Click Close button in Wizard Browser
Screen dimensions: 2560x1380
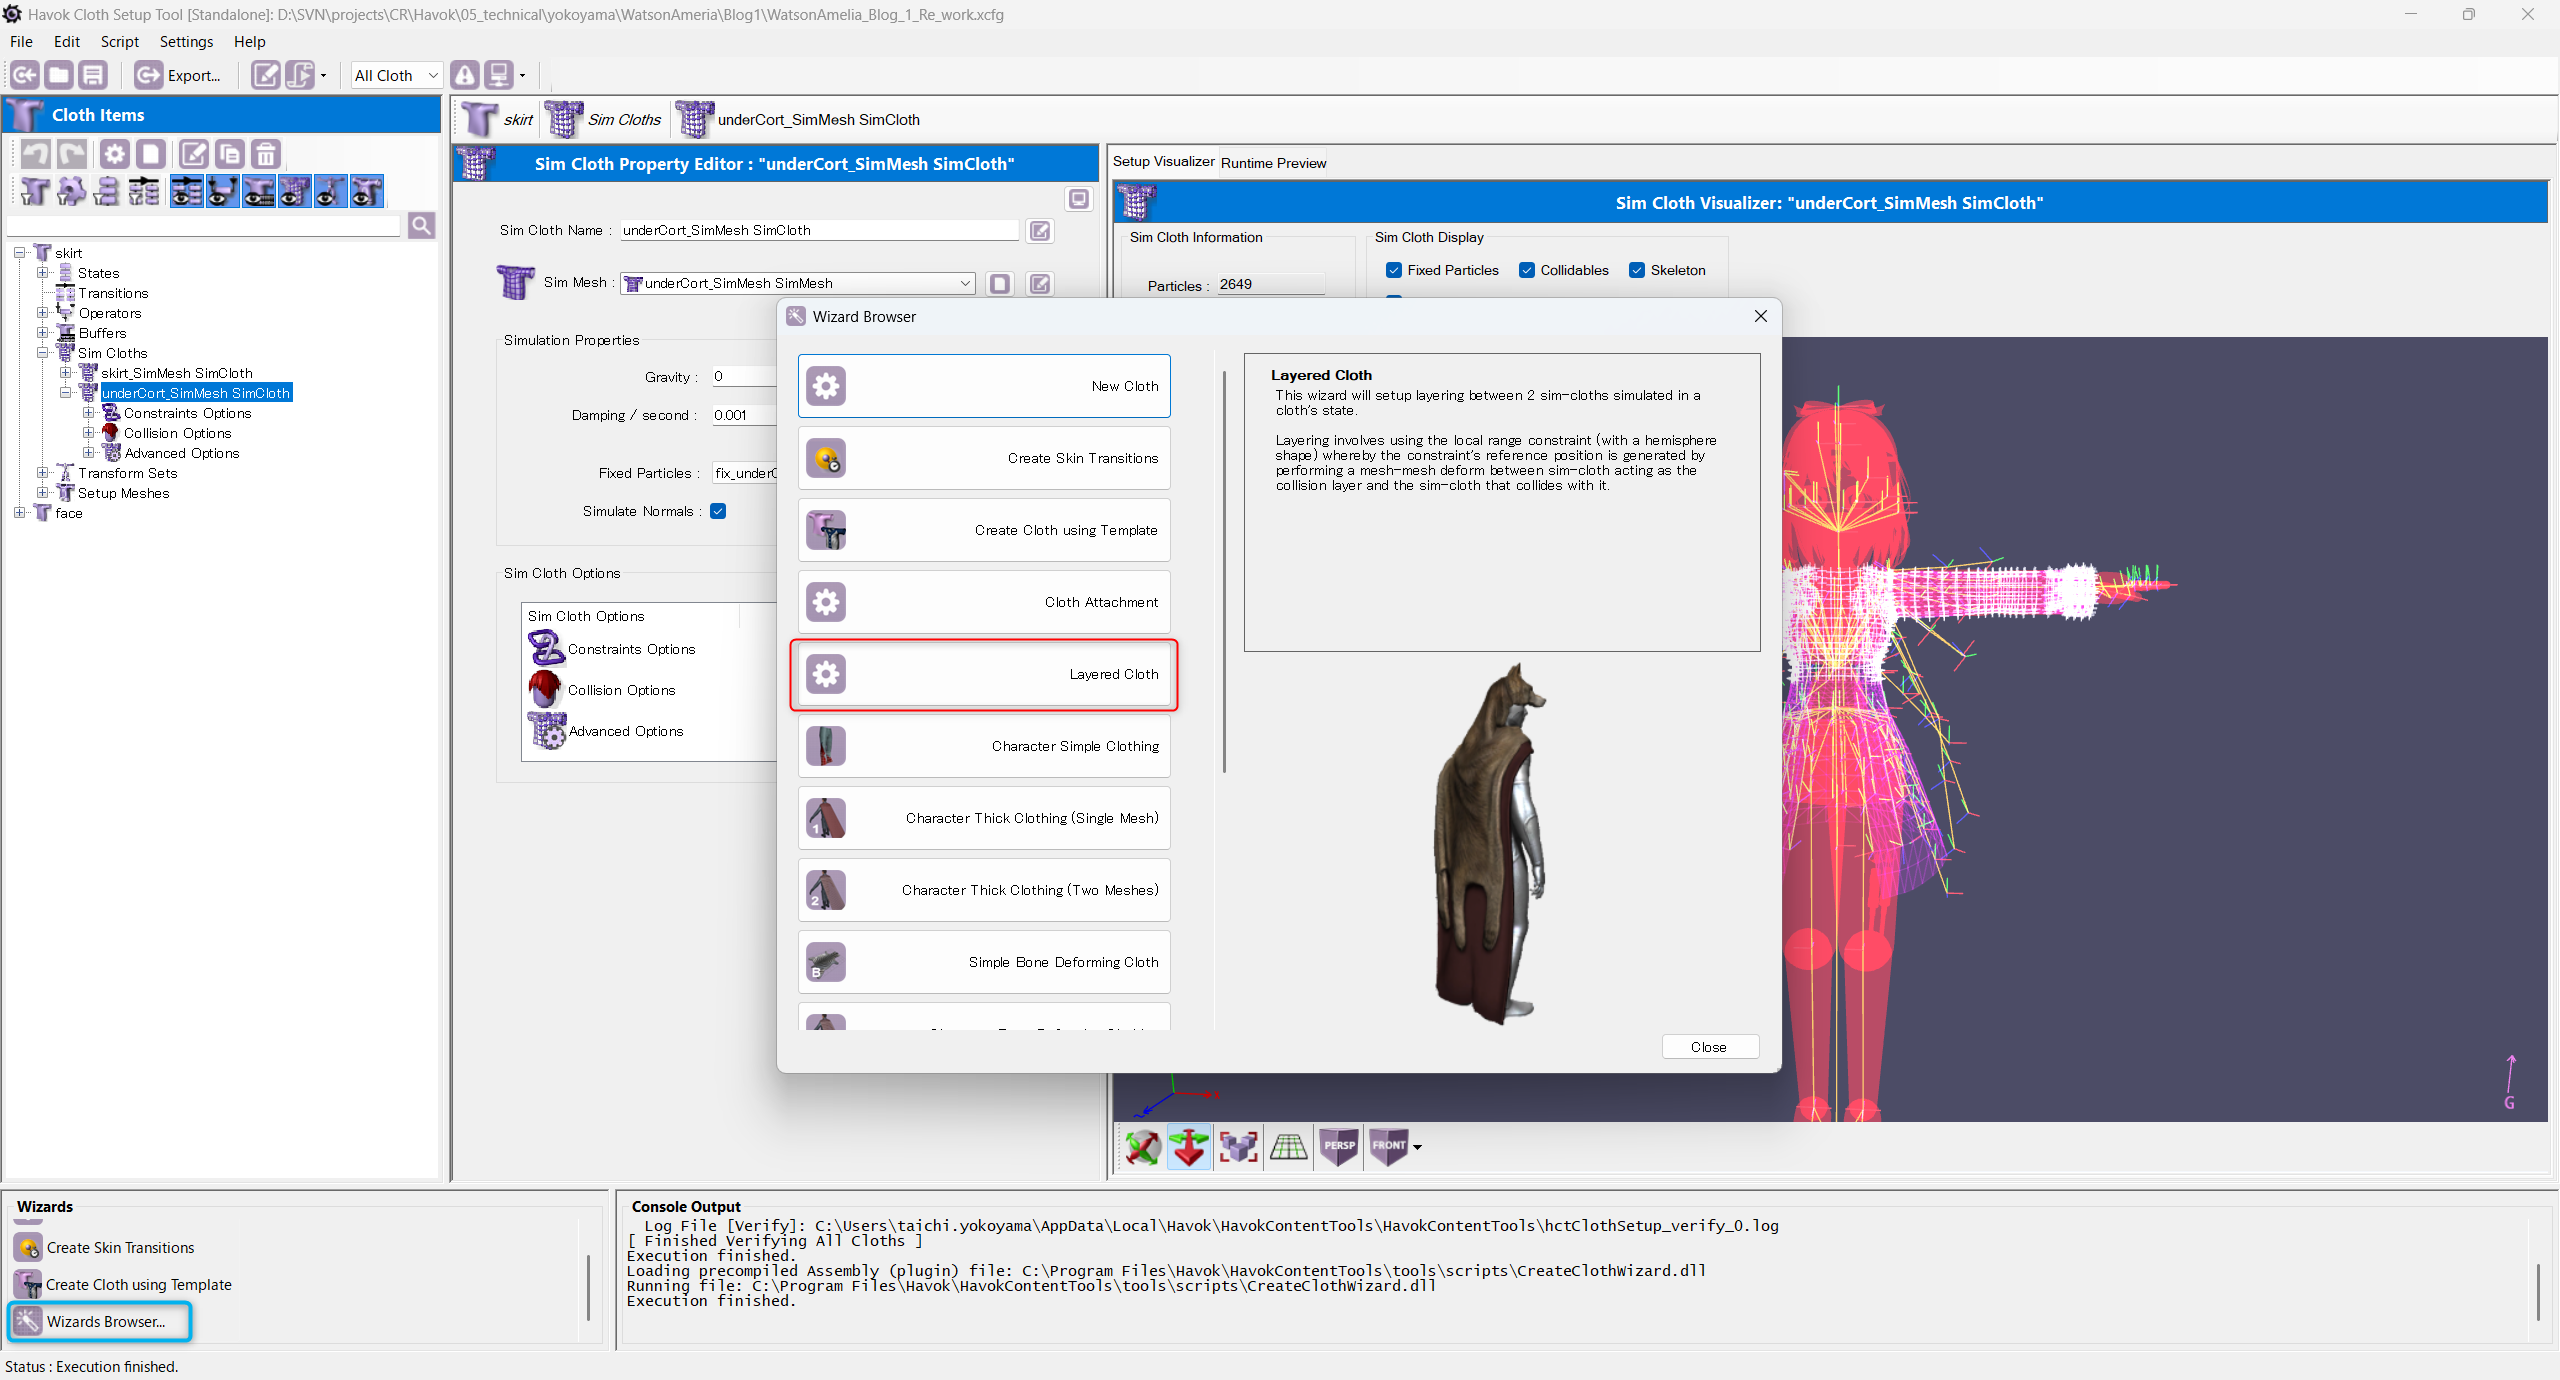1709,1047
